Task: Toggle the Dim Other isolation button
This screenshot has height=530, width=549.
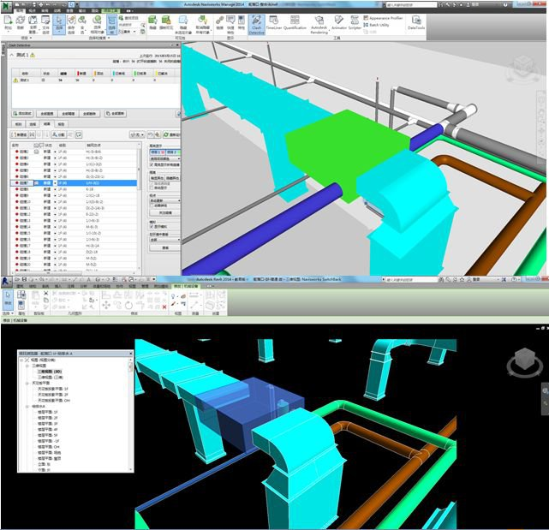Action: point(157,178)
